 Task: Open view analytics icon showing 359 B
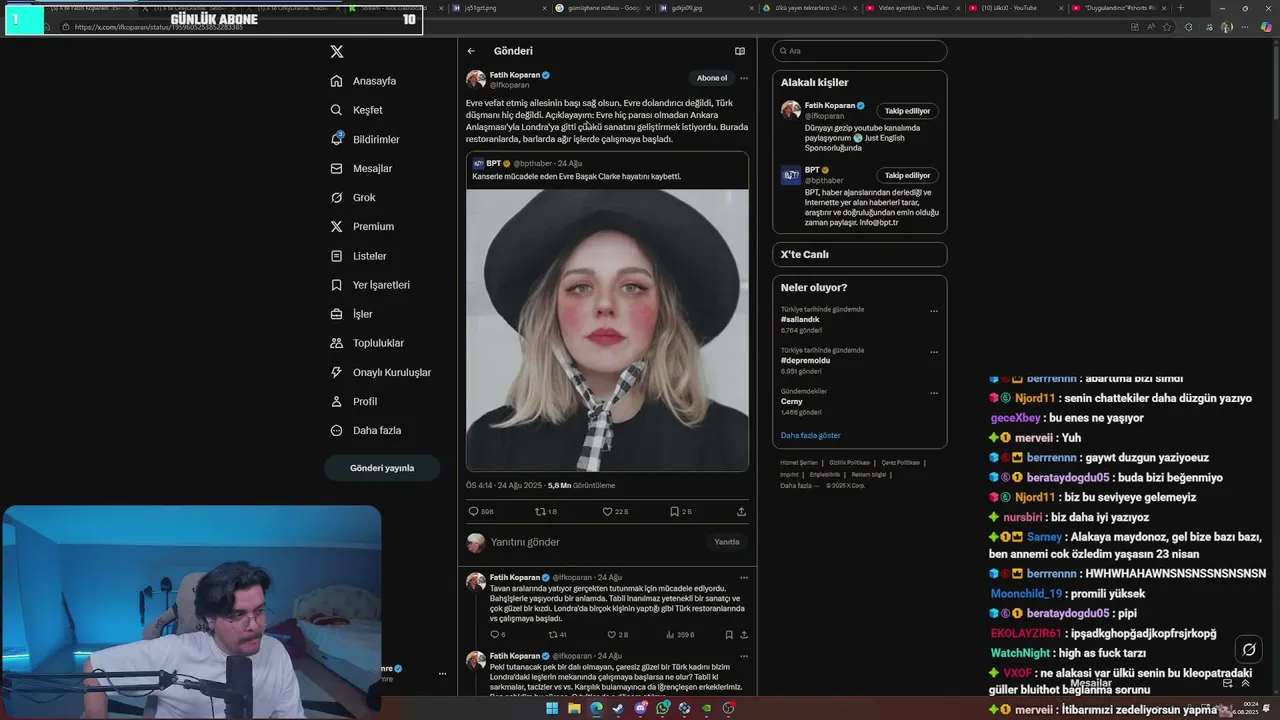coord(671,634)
